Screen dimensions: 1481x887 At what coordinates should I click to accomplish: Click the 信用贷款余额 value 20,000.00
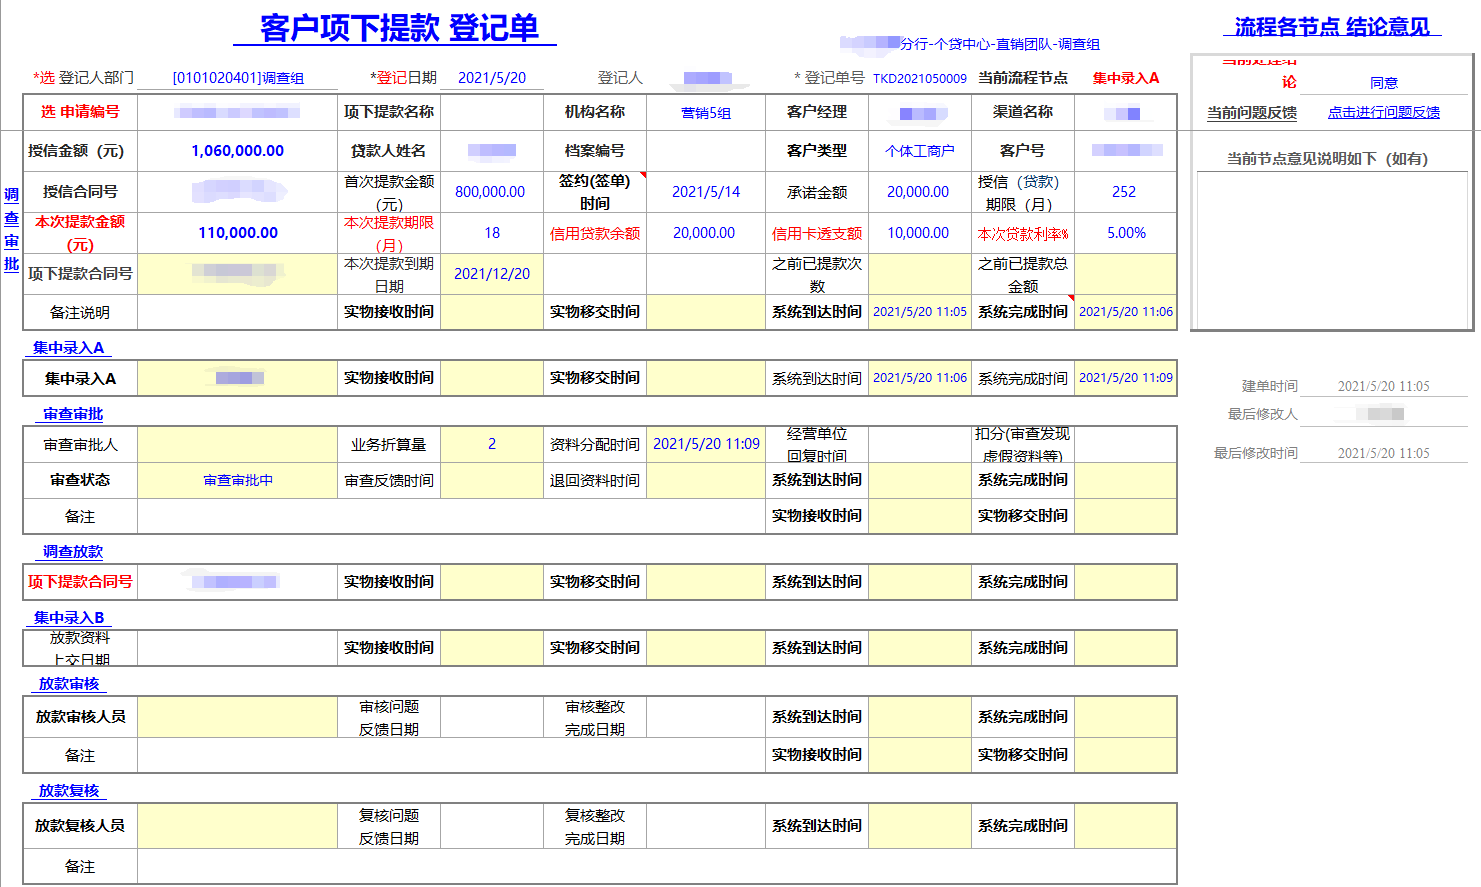pyautogui.click(x=704, y=233)
